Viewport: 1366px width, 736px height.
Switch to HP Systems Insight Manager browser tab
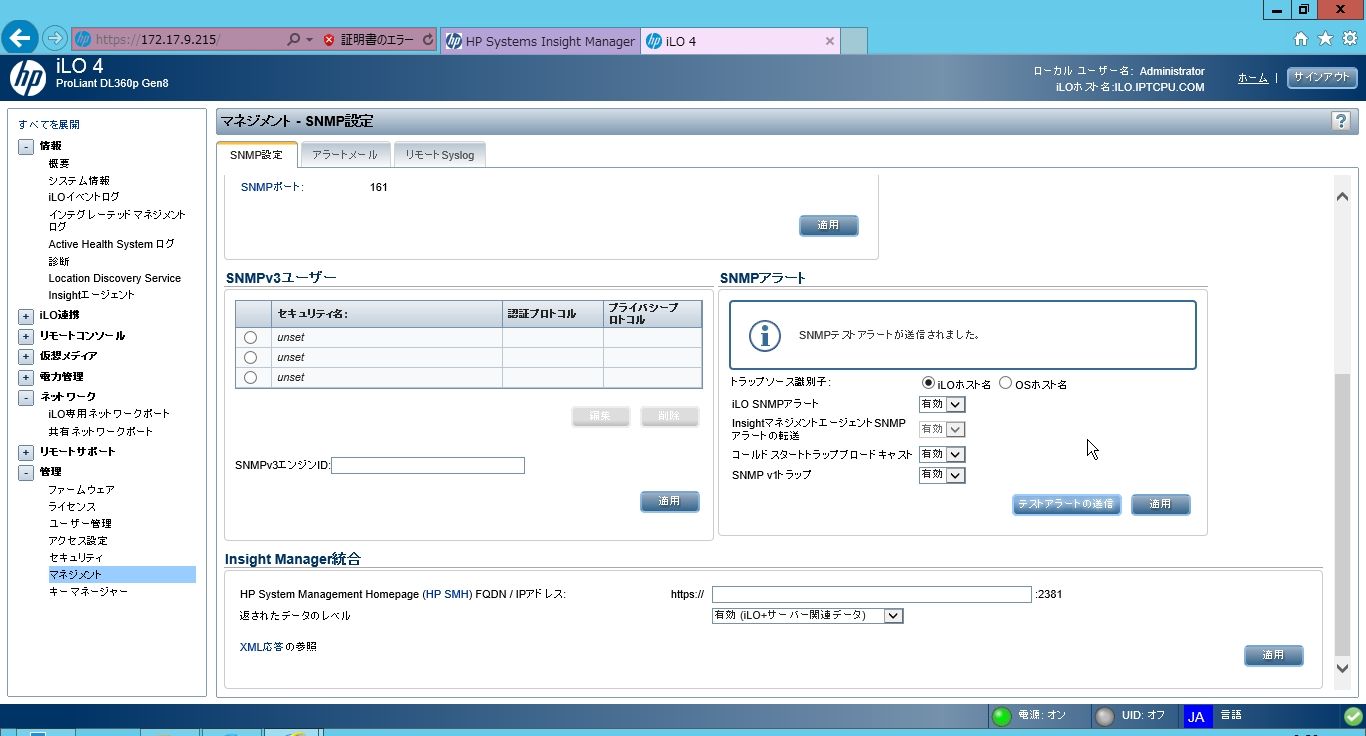(x=540, y=41)
